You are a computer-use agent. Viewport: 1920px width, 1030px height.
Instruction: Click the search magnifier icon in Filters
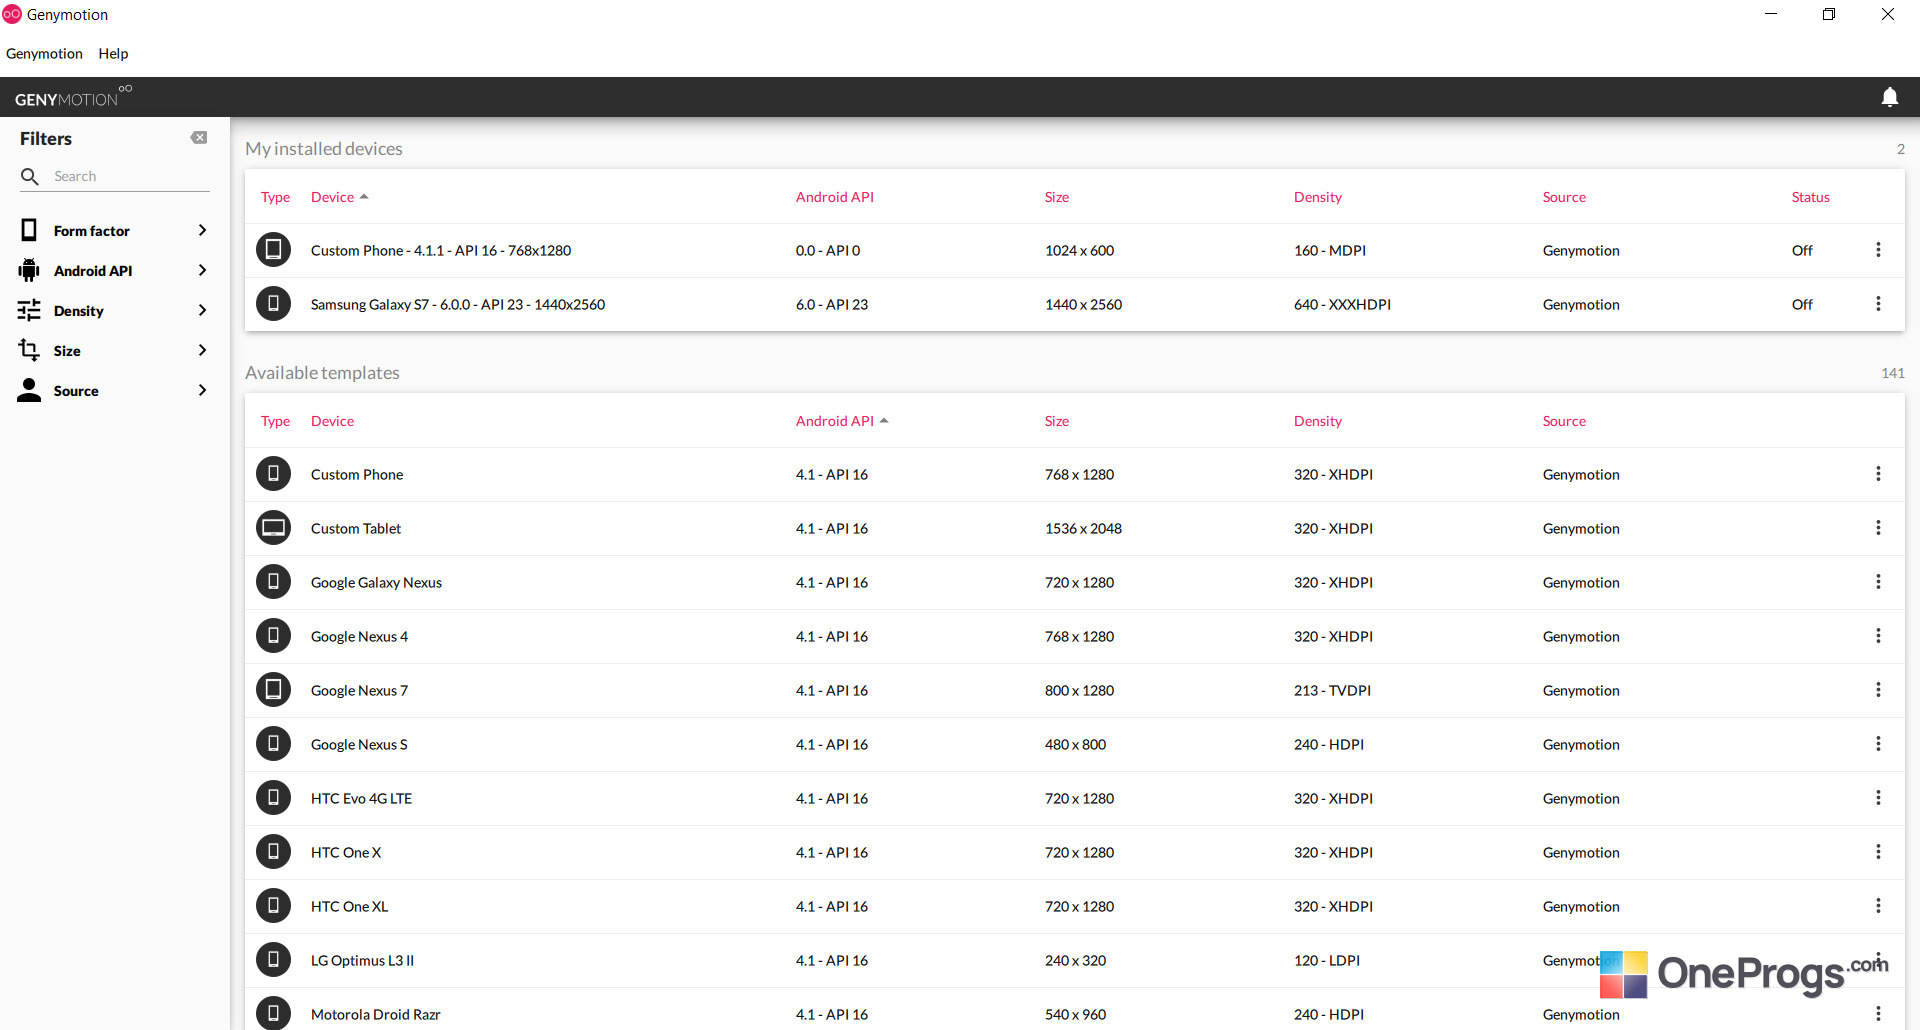[30, 176]
